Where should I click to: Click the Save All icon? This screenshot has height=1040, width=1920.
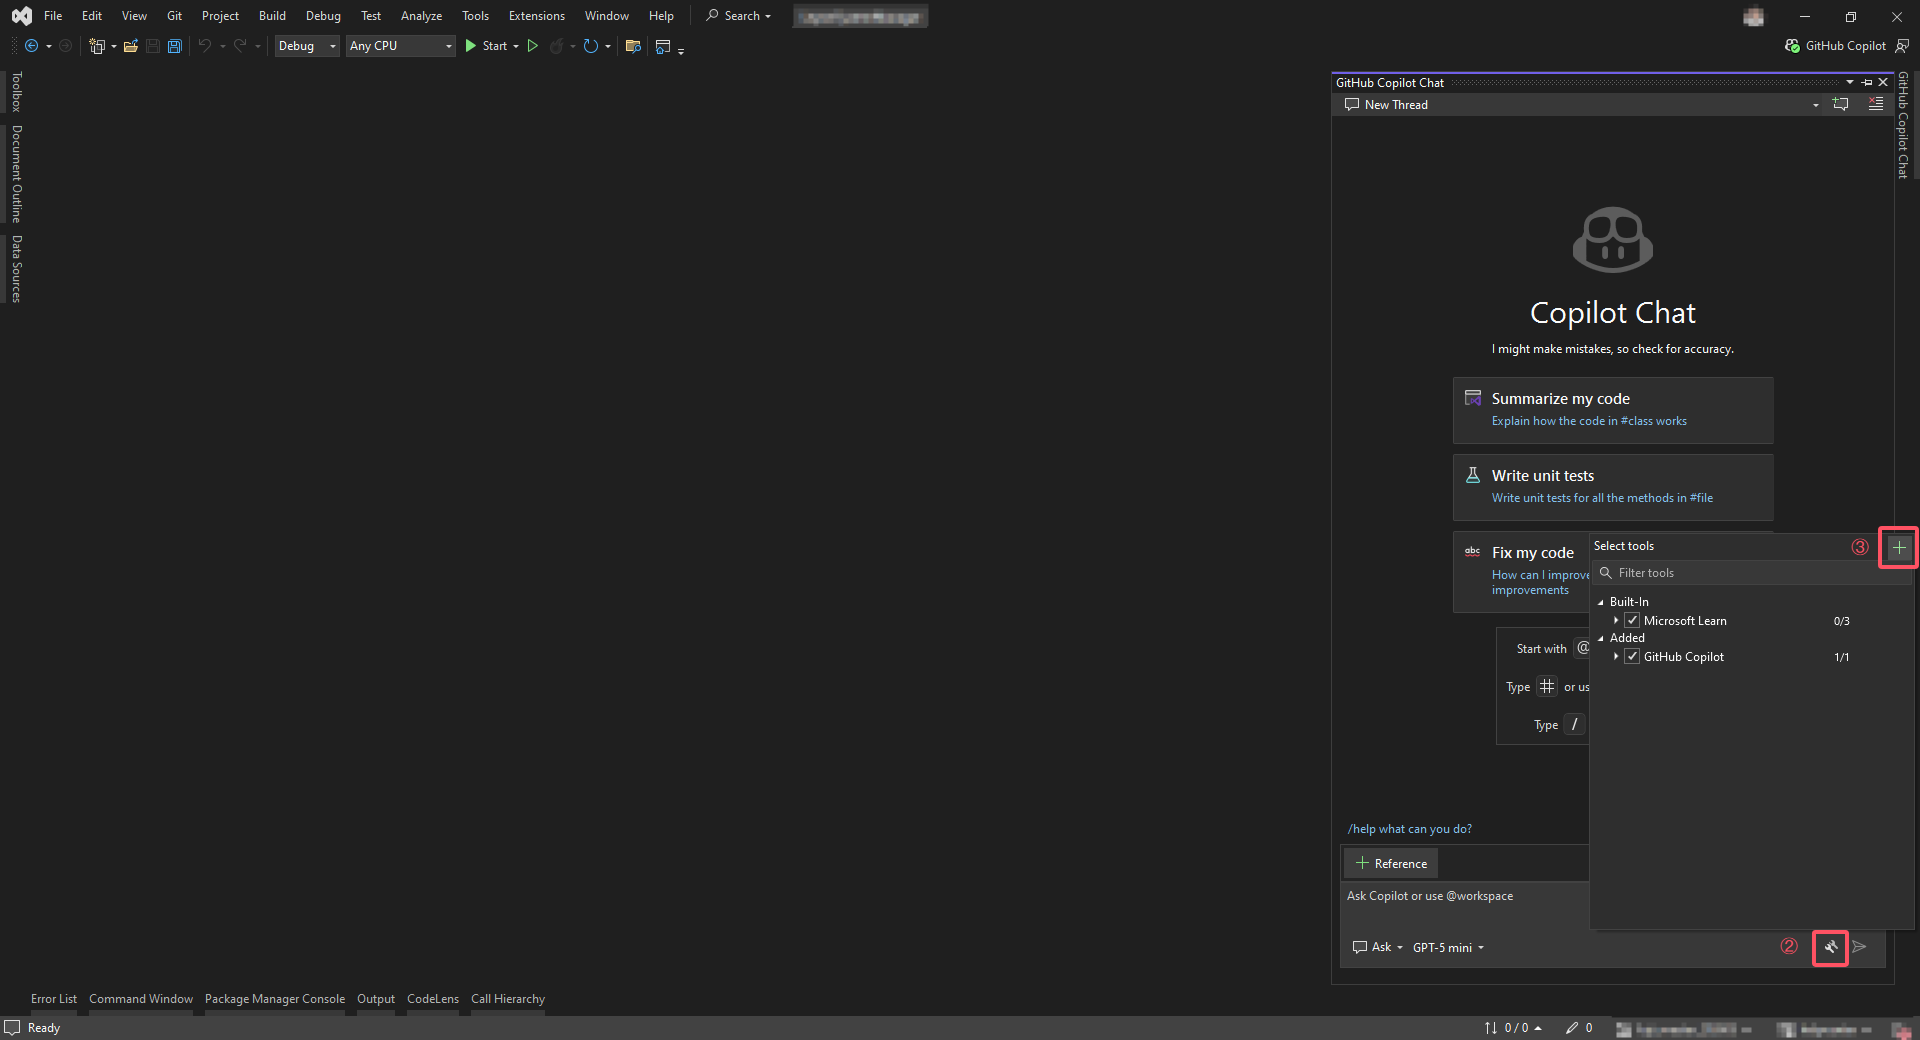(x=175, y=46)
